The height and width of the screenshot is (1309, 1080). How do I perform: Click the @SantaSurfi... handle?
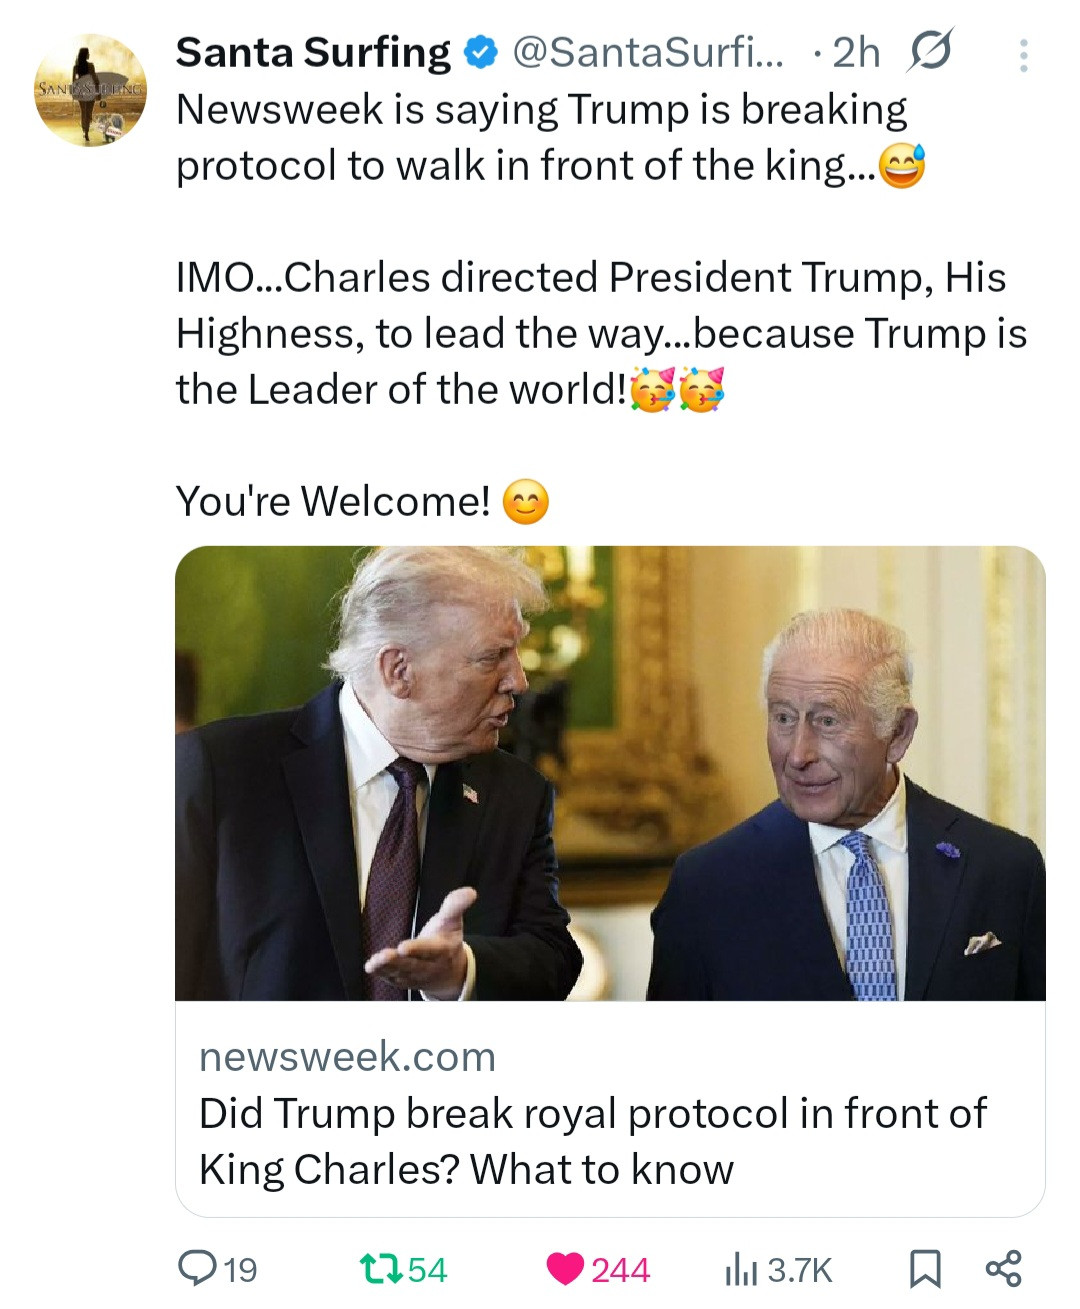pyautogui.click(x=649, y=53)
